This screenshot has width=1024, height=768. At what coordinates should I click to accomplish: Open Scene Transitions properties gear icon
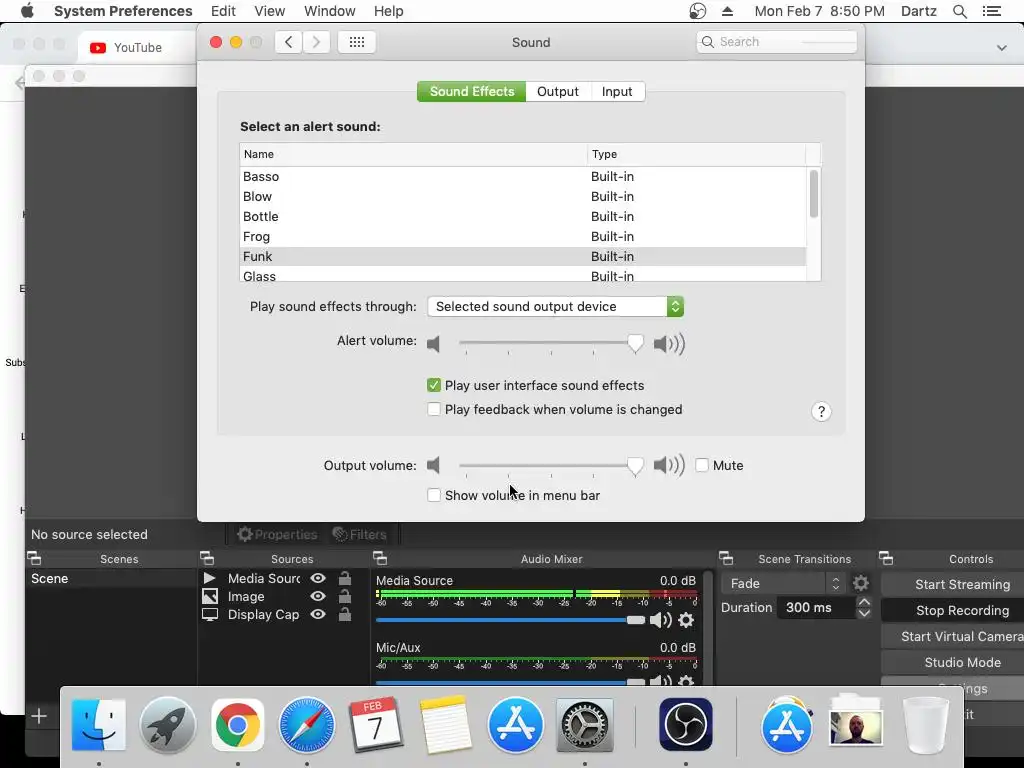point(861,583)
